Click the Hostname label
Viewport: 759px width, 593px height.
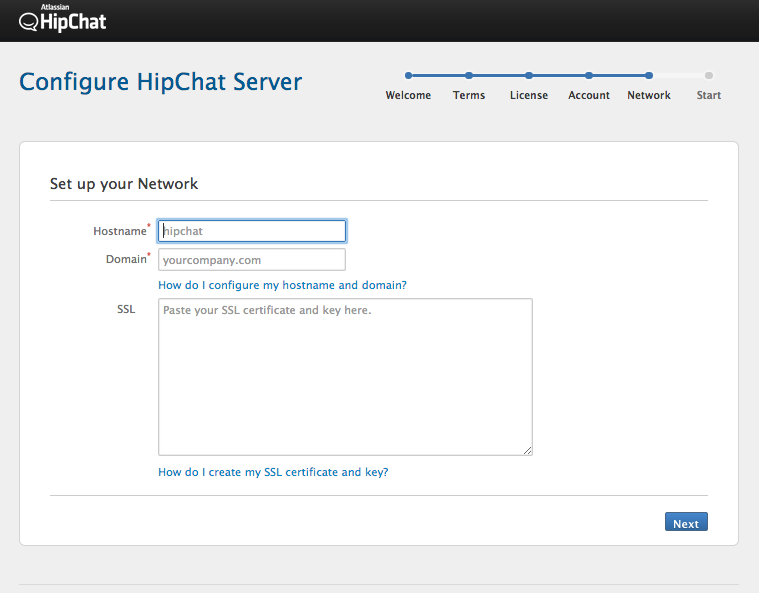120,231
